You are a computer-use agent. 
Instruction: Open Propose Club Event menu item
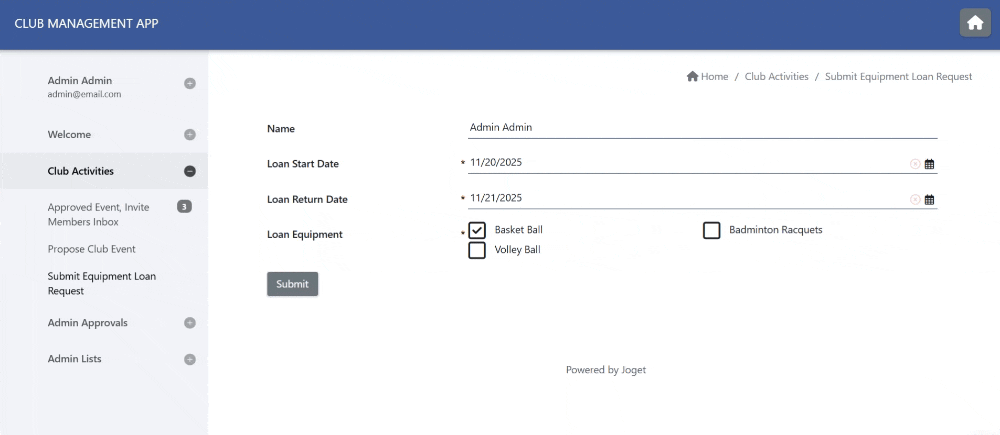point(92,249)
